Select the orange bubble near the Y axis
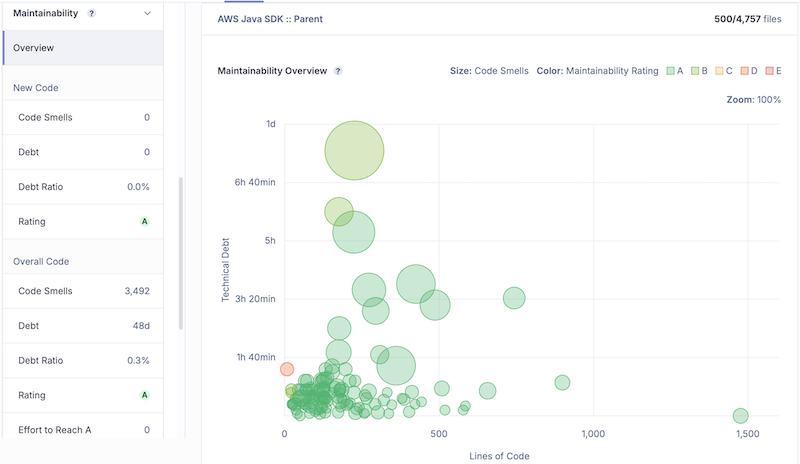 [287, 370]
